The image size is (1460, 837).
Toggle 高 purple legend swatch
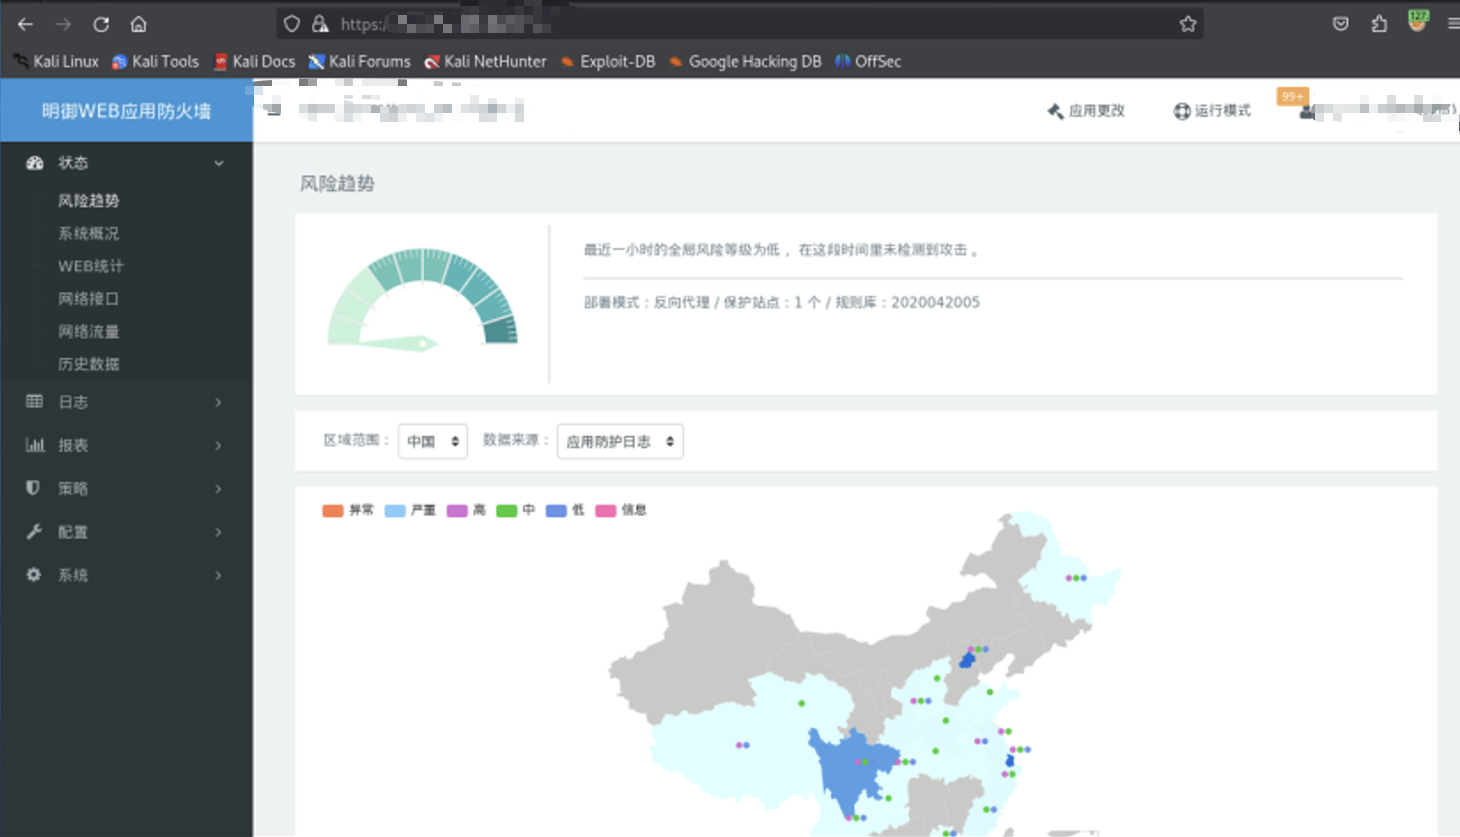click(457, 511)
